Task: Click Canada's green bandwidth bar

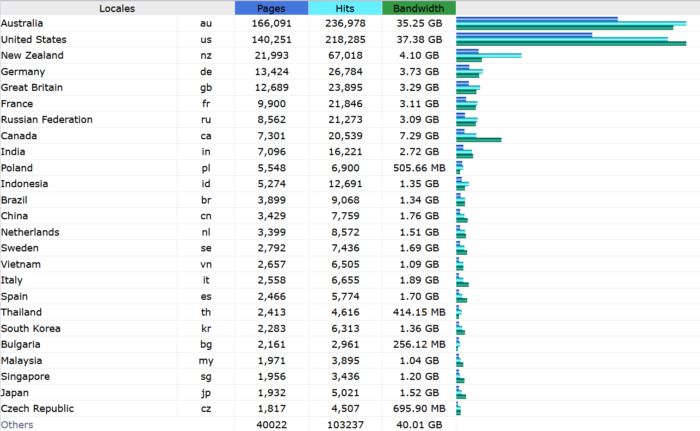Action: (479, 140)
